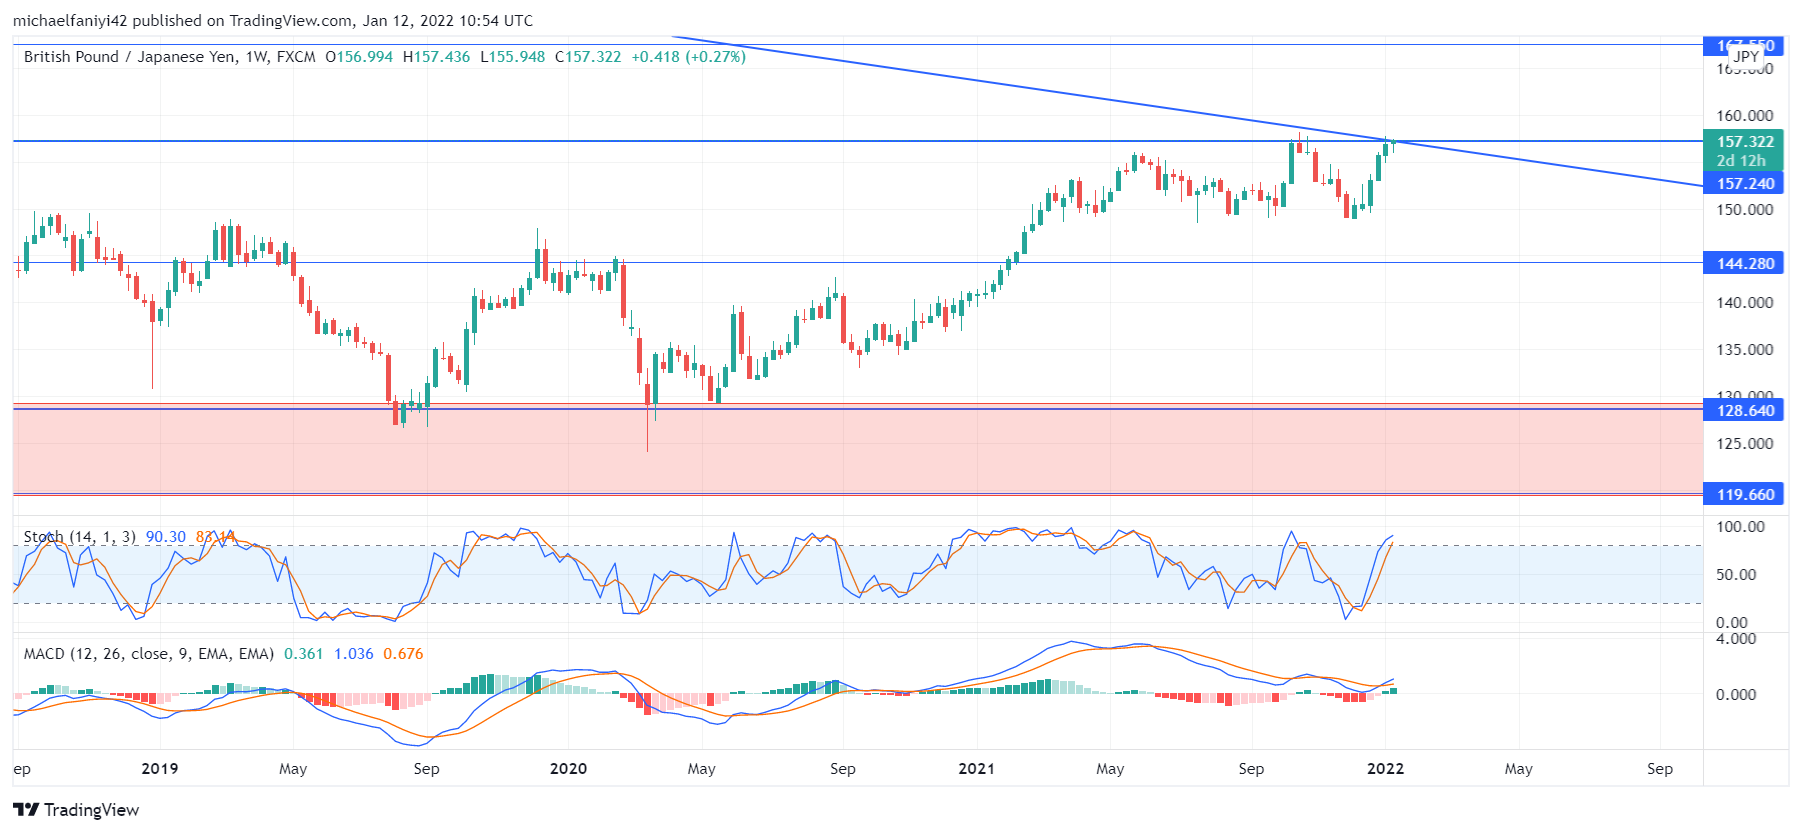1802x833 pixels.
Task: Click the Stoch 90.30 value
Action: click(x=166, y=537)
